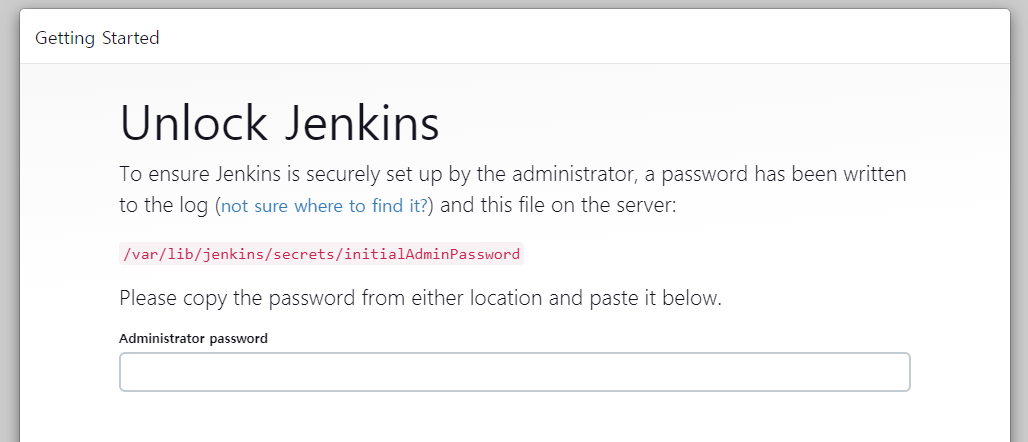Screen dimensions: 1028x442
Task: Click the Administrator password input field
Action: point(514,372)
